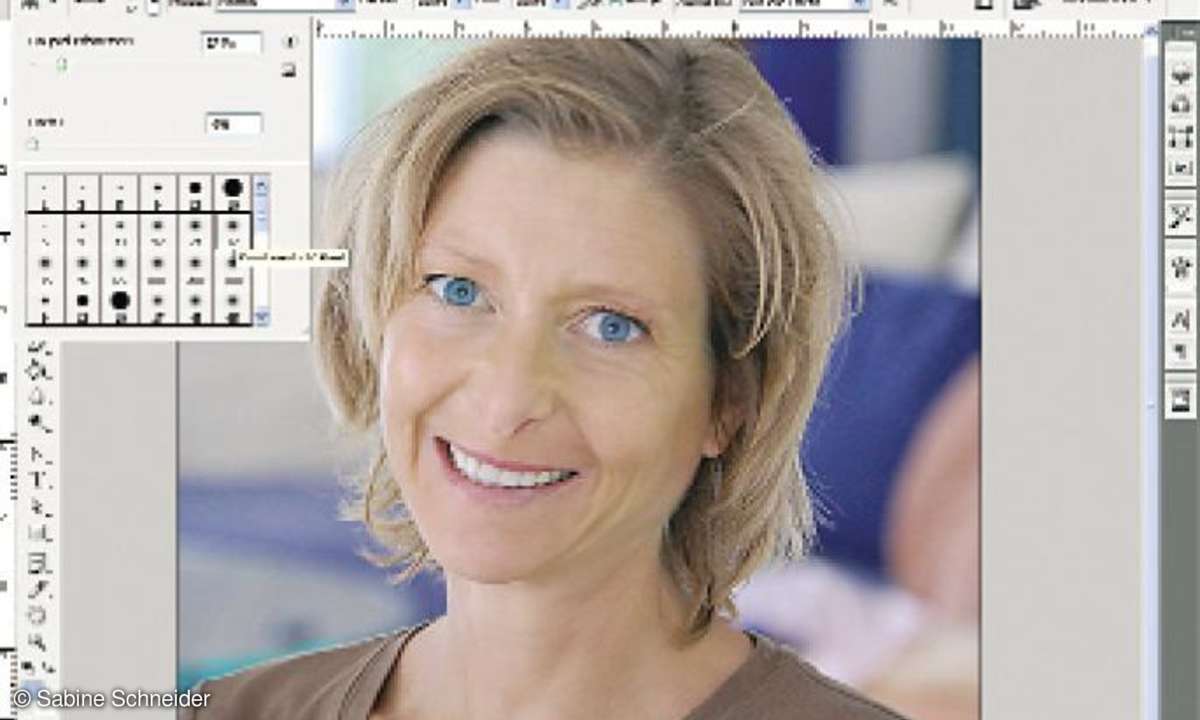1200x720 pixels.
Task: Select the Shape tool in the toolbox
Action: coord(40,533)
